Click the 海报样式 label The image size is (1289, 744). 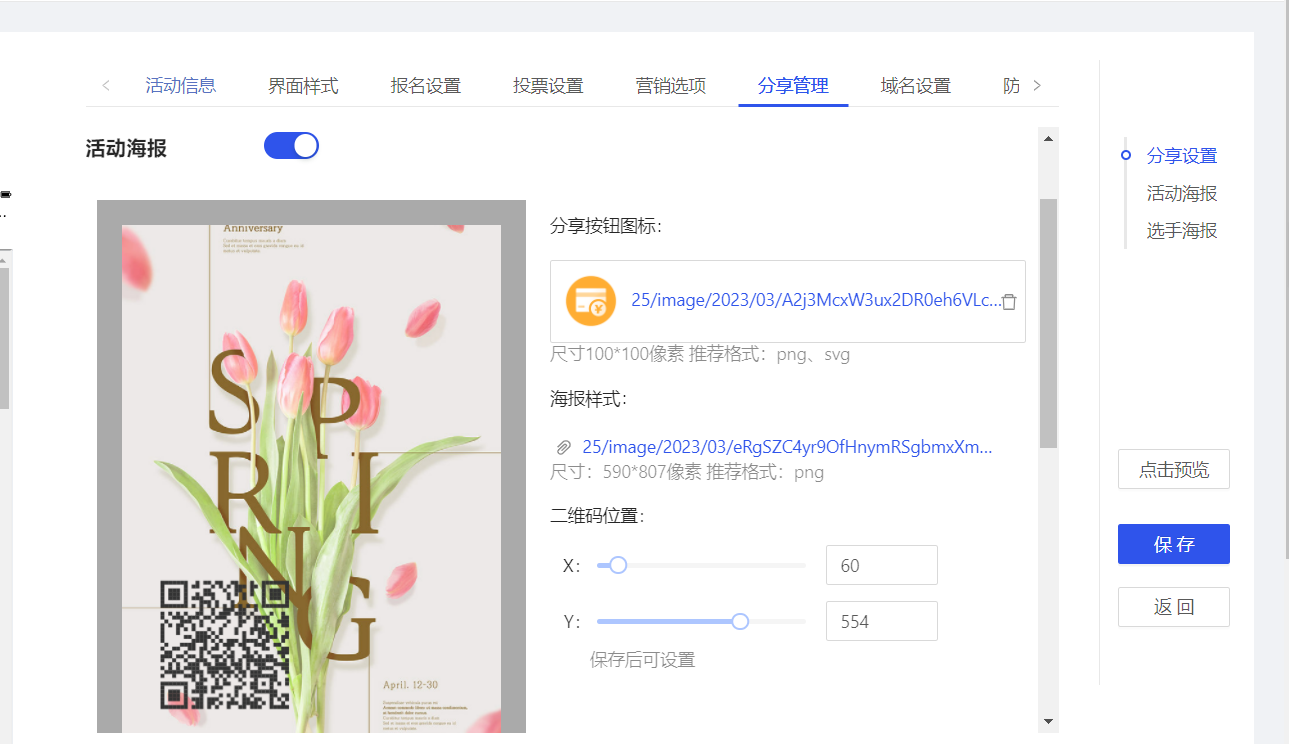pyautogui.click(x=589, y=400)
